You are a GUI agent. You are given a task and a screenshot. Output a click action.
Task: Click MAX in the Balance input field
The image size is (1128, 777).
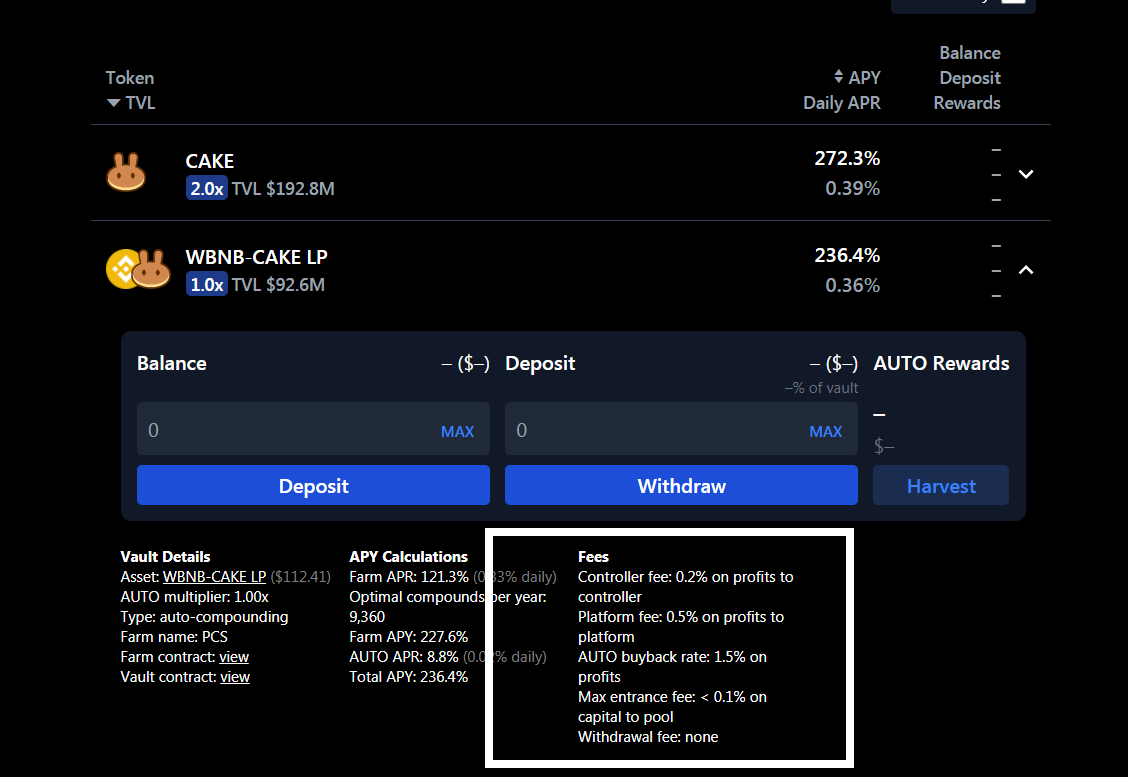[458, 432]
